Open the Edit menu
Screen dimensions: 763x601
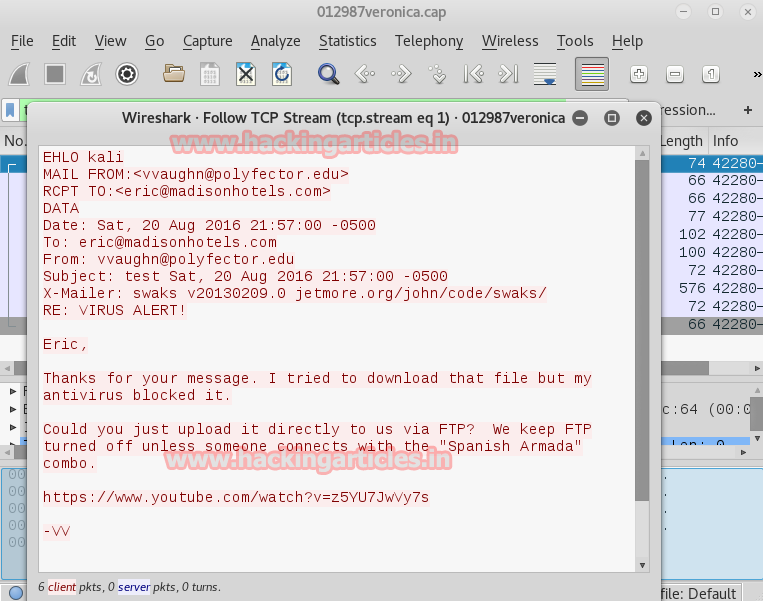(64, 41)
